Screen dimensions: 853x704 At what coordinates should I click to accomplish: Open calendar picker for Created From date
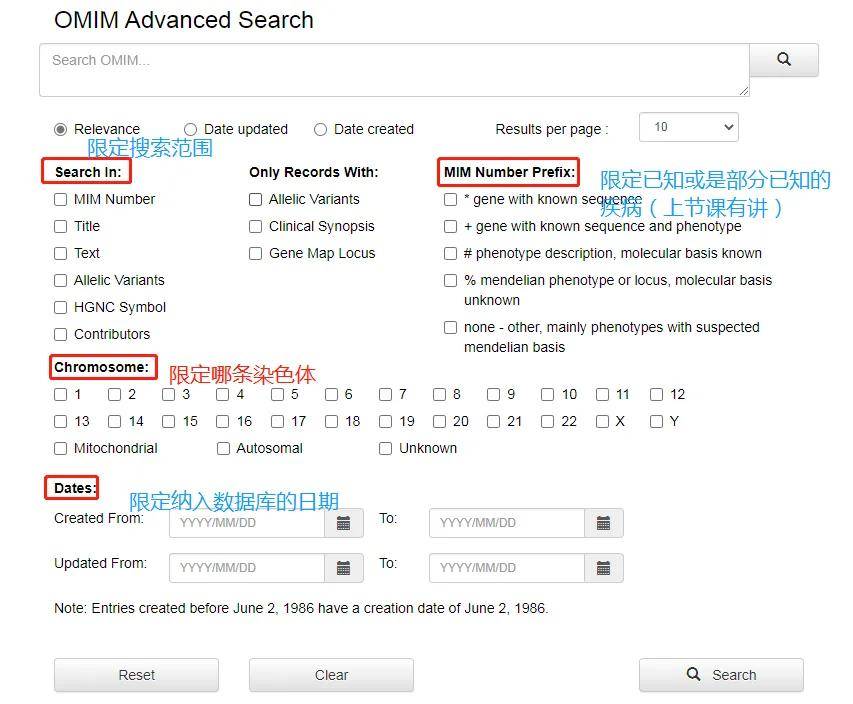coord(343,523)
